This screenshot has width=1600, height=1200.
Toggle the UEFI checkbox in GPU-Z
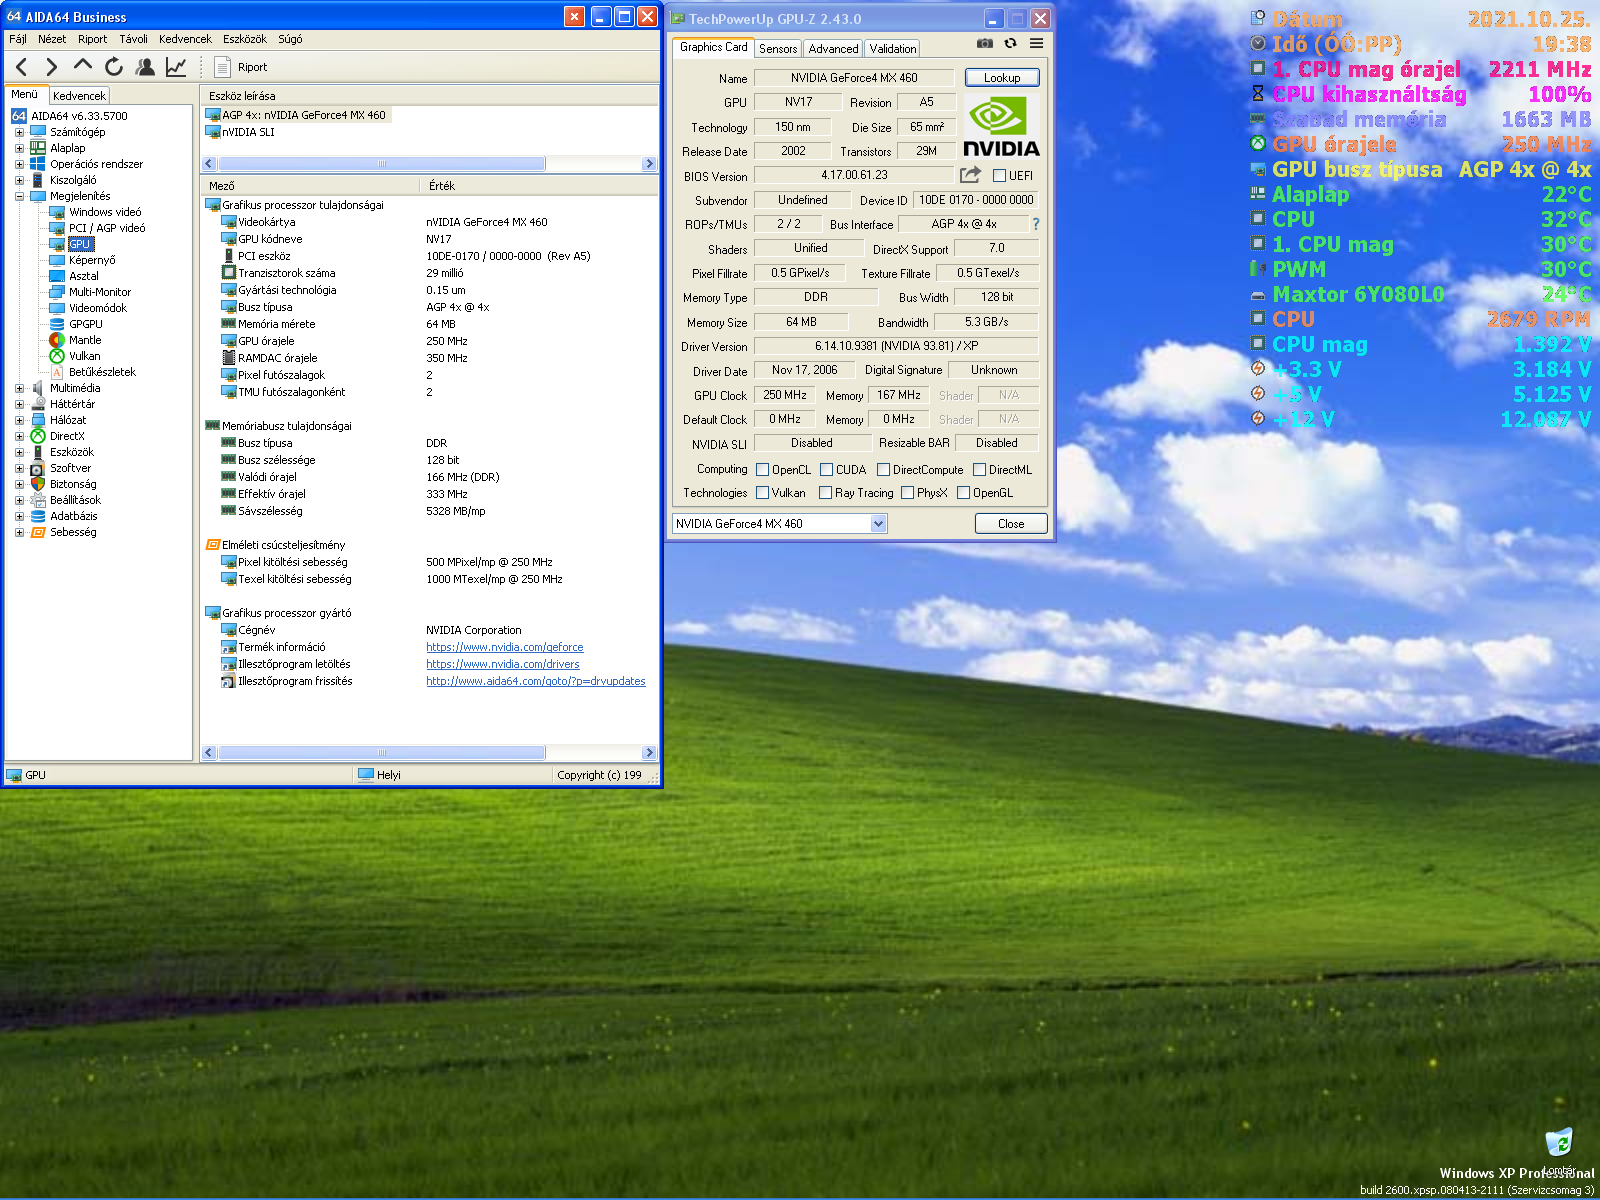point(999,175)
